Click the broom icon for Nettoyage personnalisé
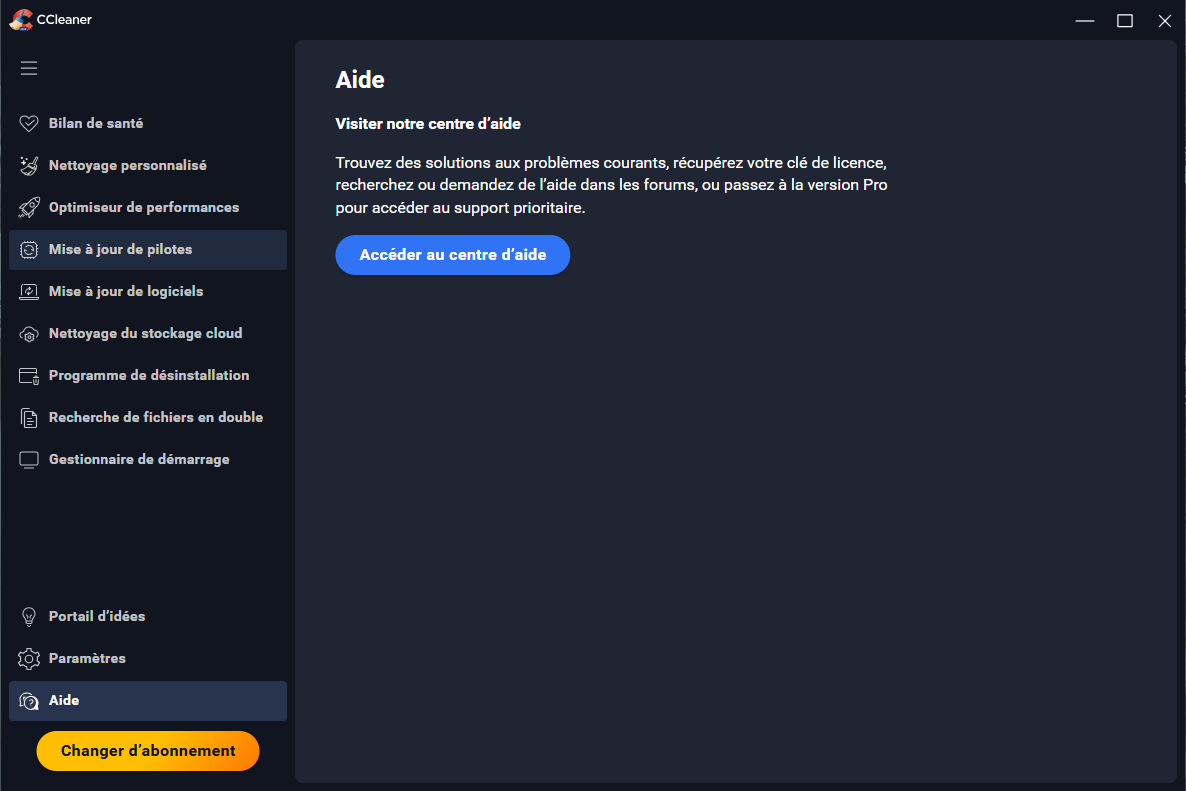 point(29,166)
